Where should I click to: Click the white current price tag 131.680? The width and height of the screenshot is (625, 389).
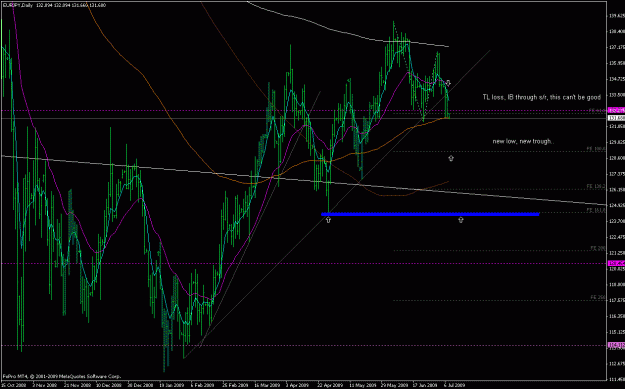pos(616,118)
